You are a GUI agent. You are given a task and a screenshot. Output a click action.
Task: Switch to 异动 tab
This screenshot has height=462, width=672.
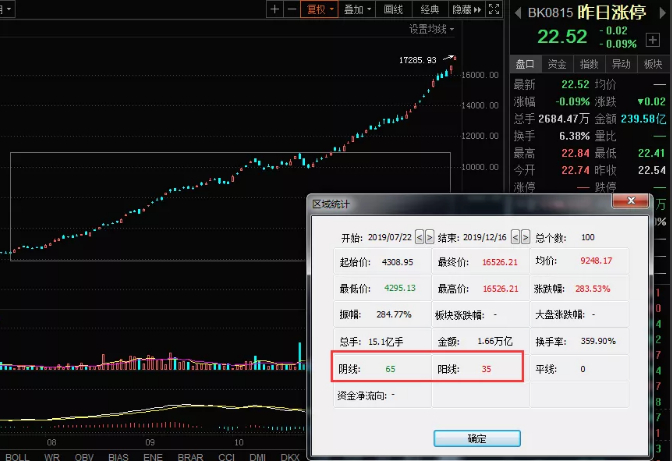point(621,64)
